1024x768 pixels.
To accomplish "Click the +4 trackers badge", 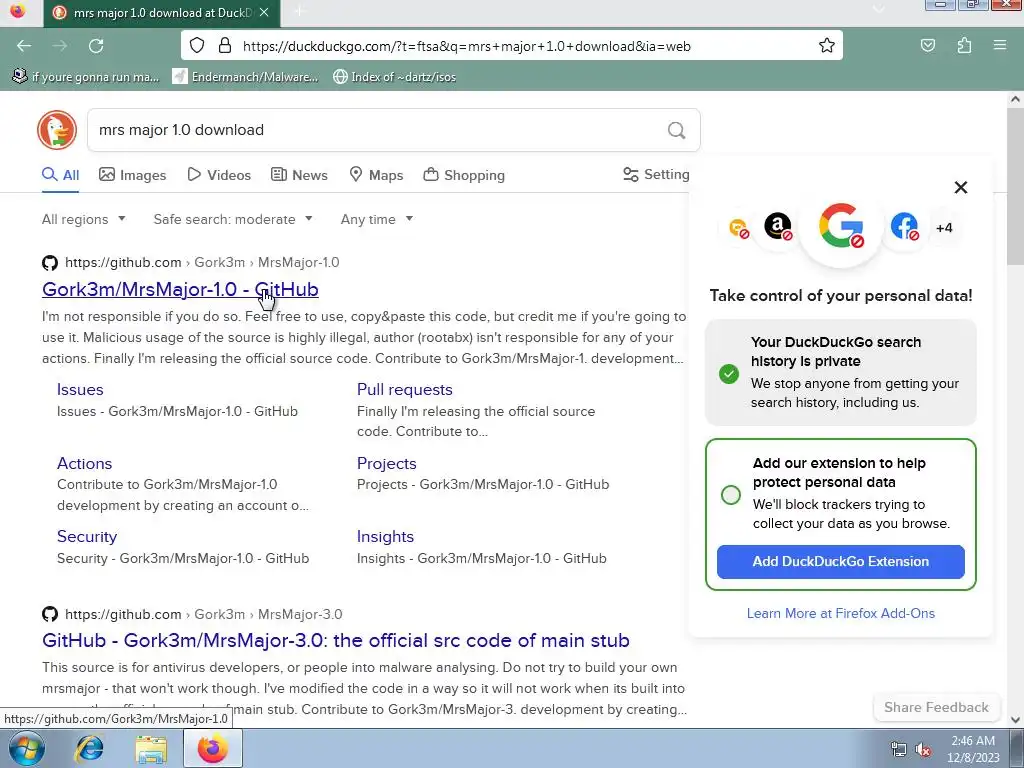I will point(944,228).
